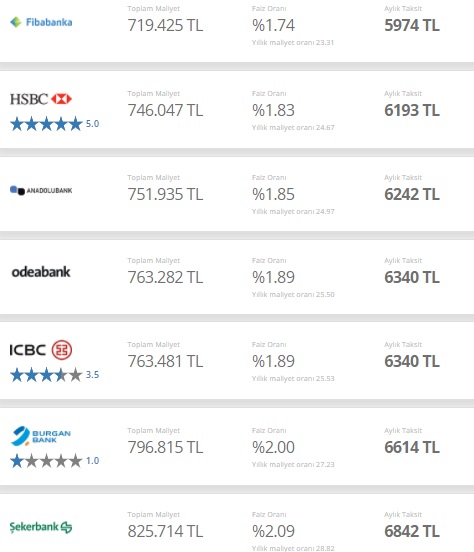Open the Fibabanka logo
Image resolution: width=474 pixels, height=552 pixels.
pos(41,22)
